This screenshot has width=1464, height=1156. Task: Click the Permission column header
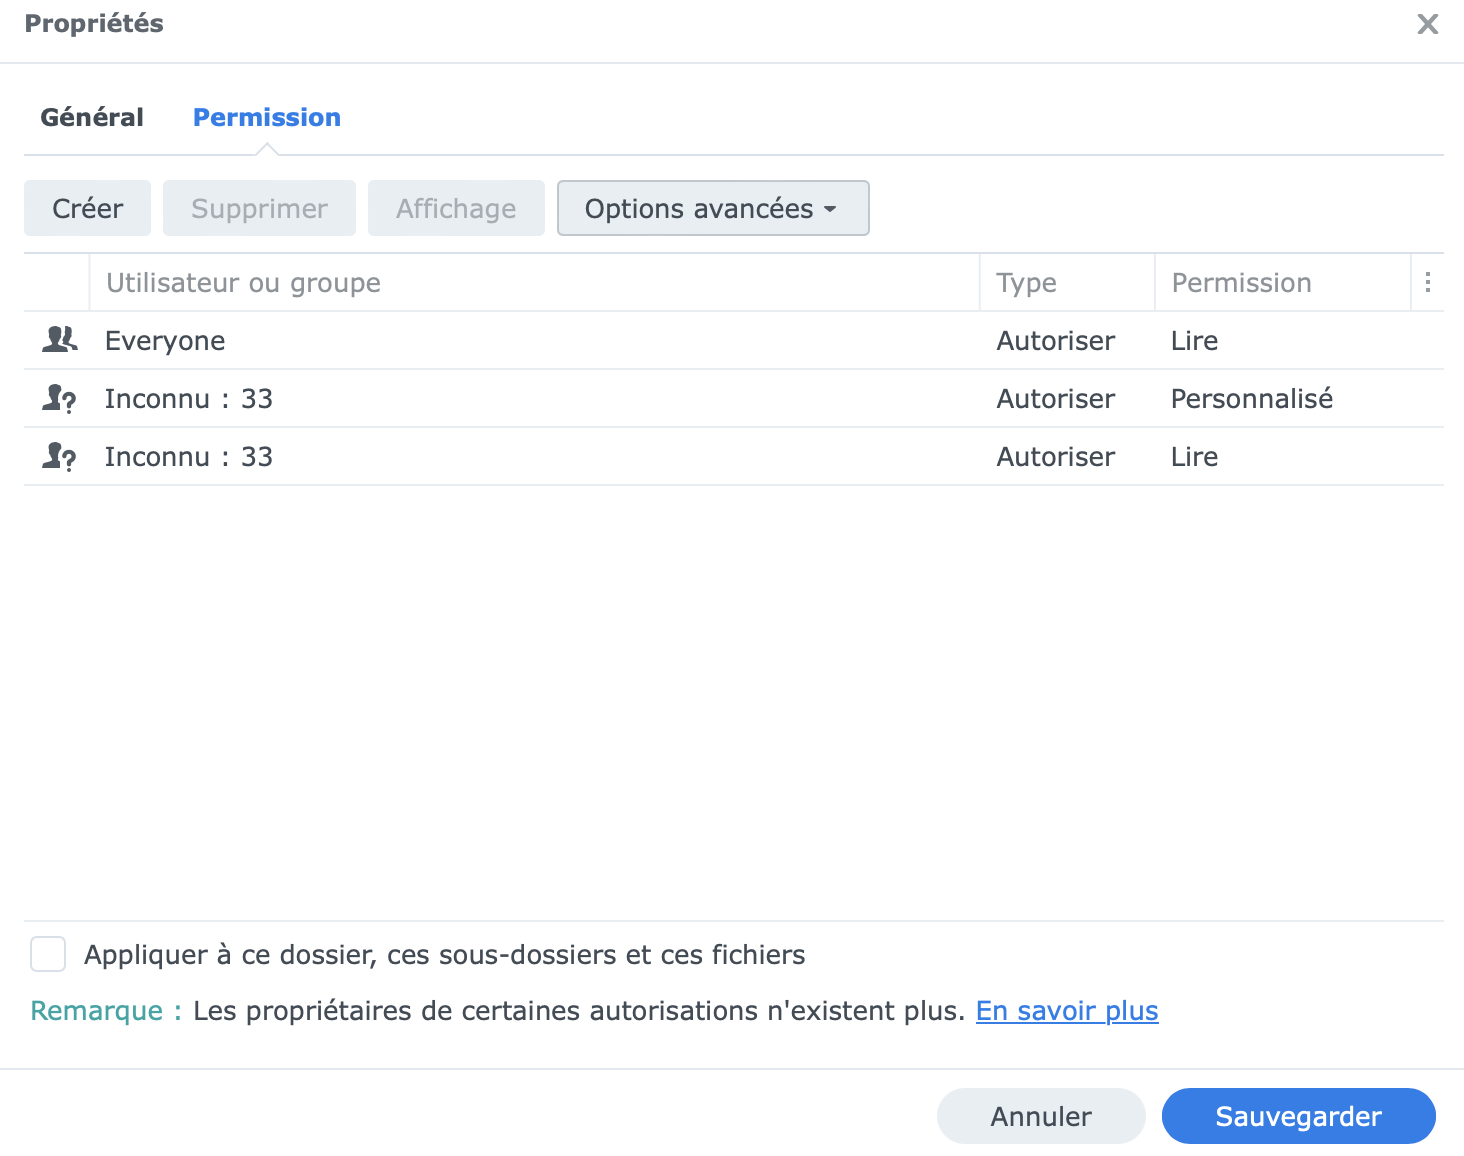[1283, 283]
